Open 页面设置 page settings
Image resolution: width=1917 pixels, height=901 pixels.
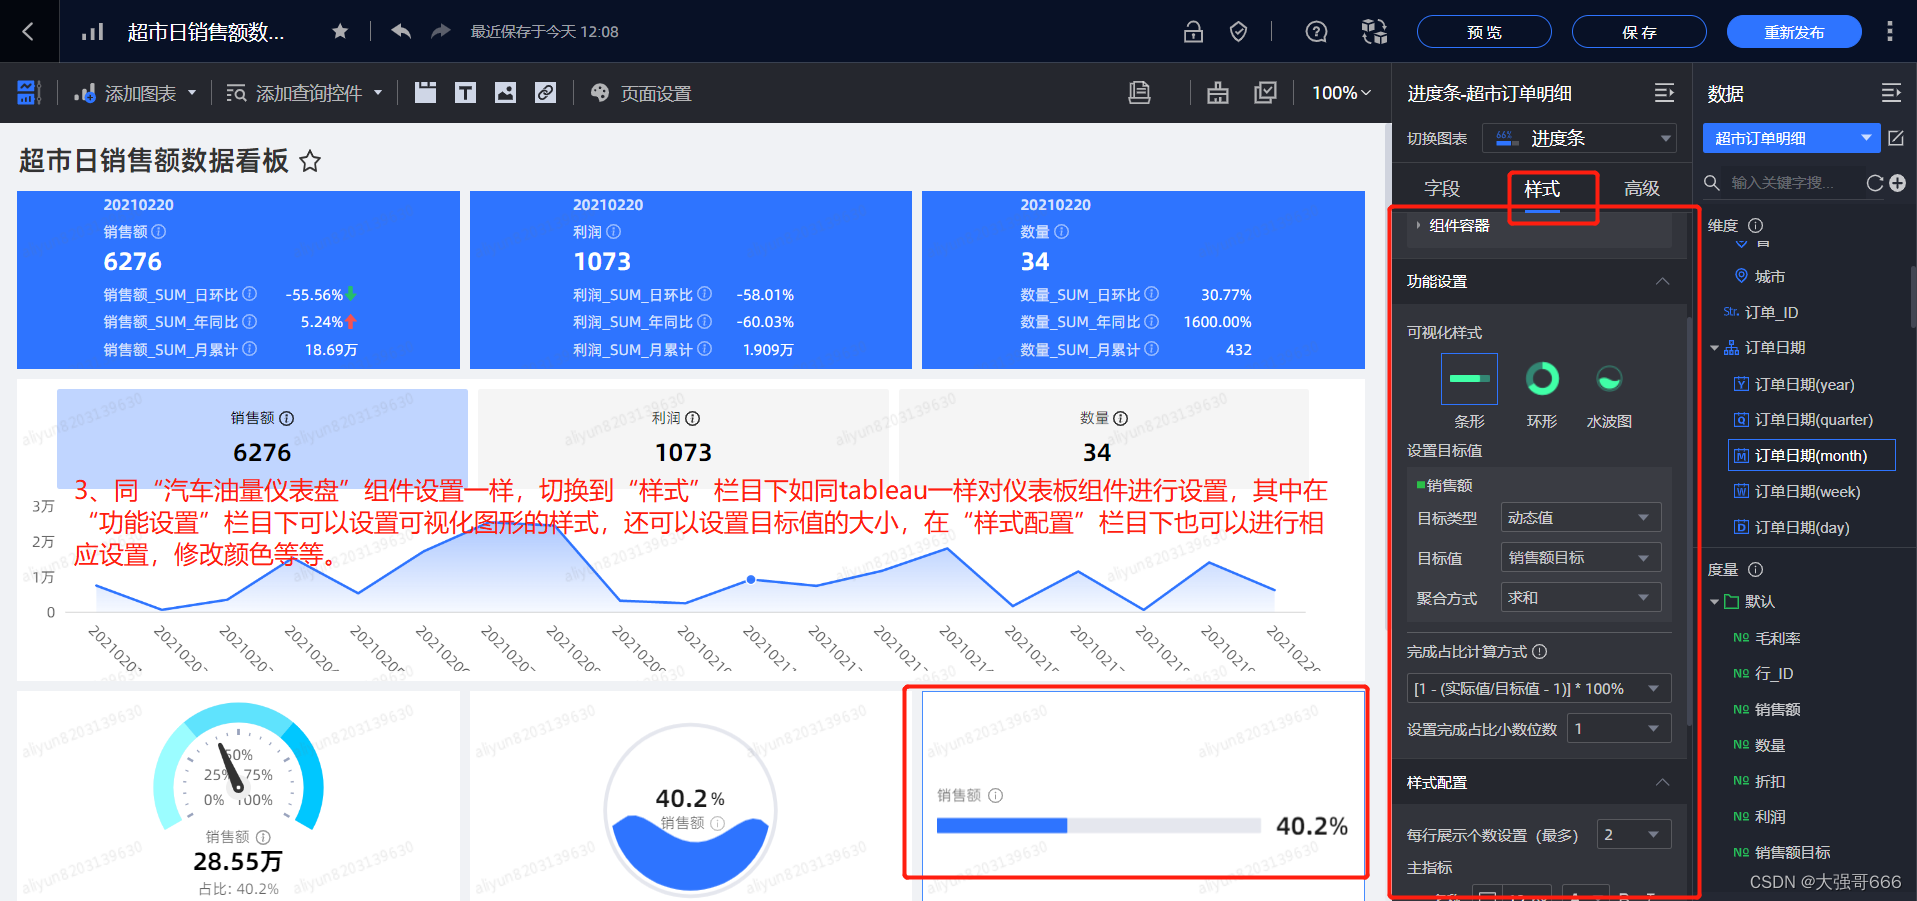click(x=641, y=93)
